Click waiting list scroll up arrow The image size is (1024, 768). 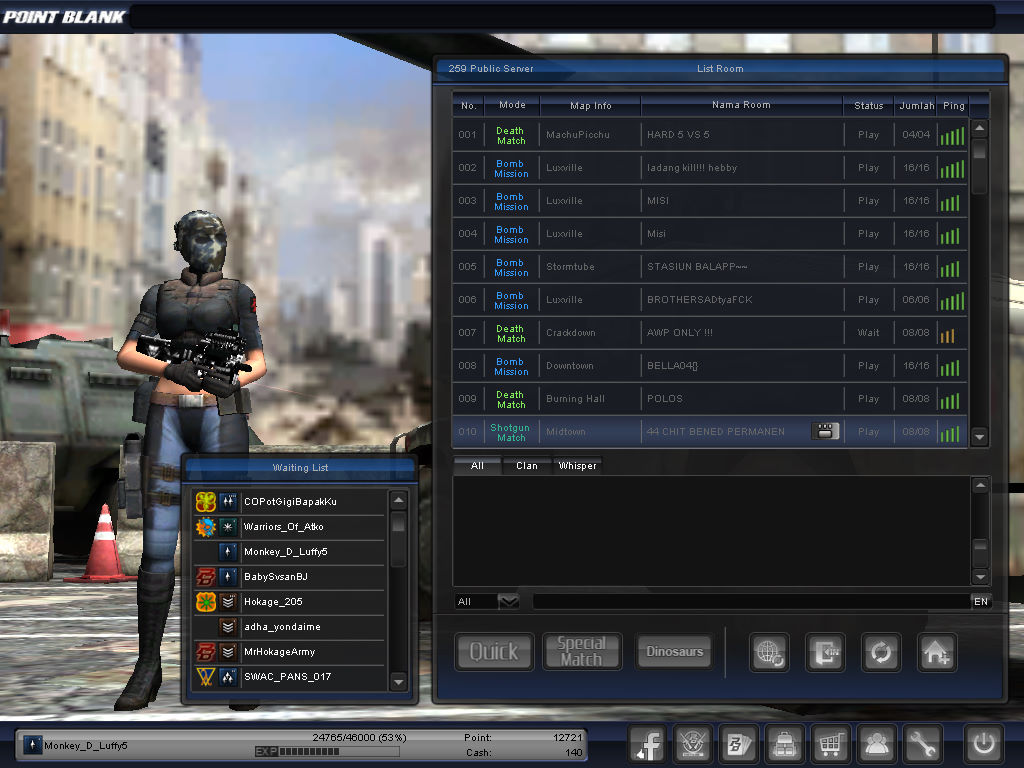tap(398, 500)
